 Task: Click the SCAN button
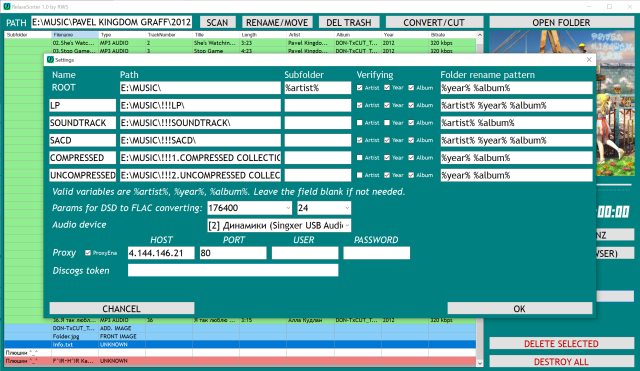217,22
